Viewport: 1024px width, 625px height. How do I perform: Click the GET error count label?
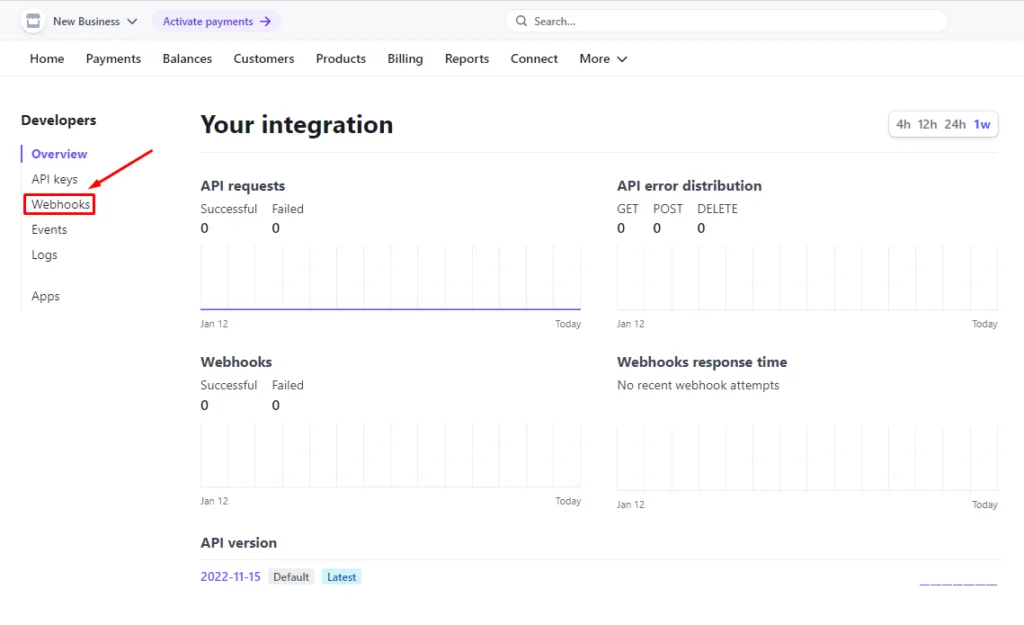628,209
